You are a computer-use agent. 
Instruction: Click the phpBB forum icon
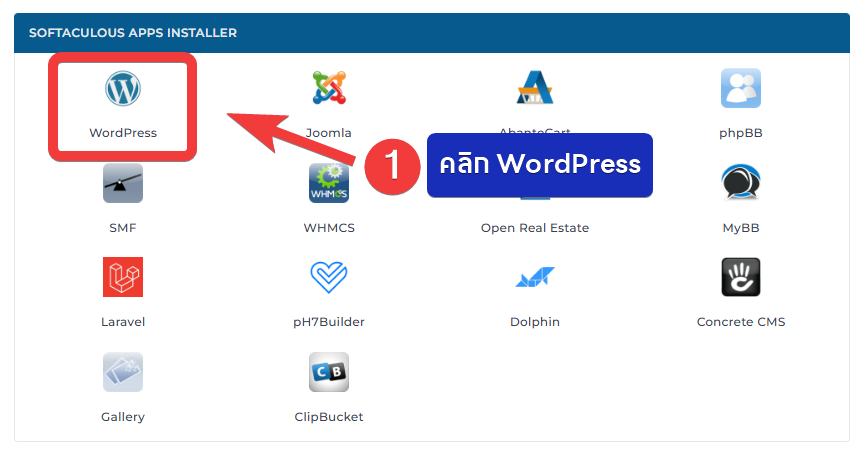(x=741, y=88)
